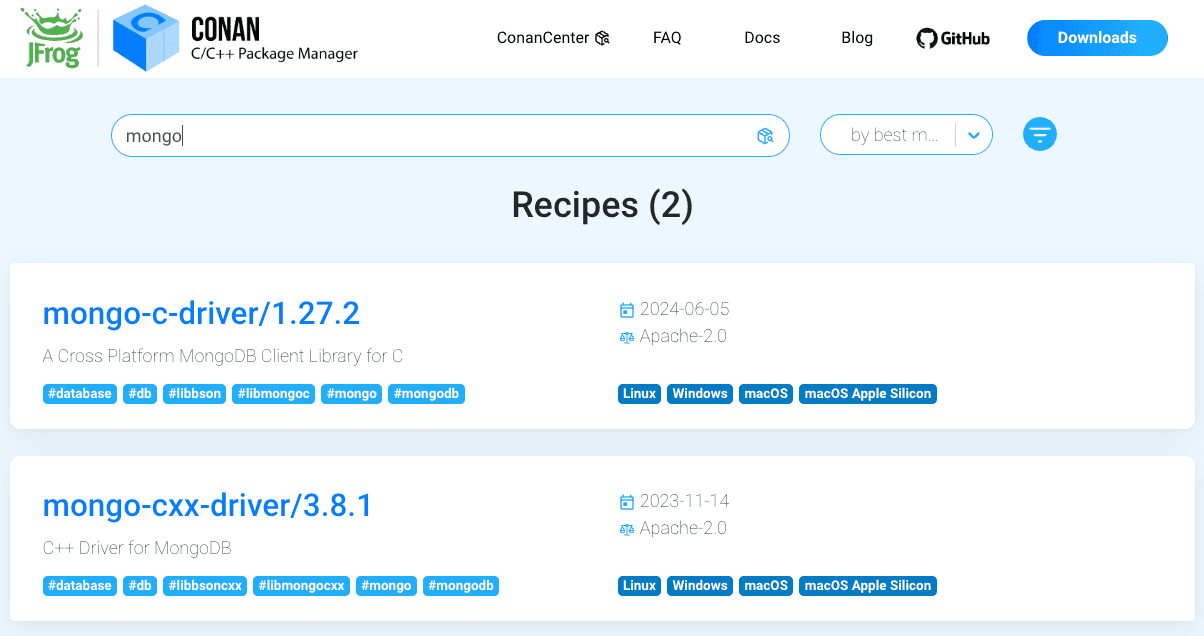Click the macOS Apple Silicon badge on mongo-c-driver
Image resolution: width=1204 pixels, height=636 pixels.
(867, 393)
